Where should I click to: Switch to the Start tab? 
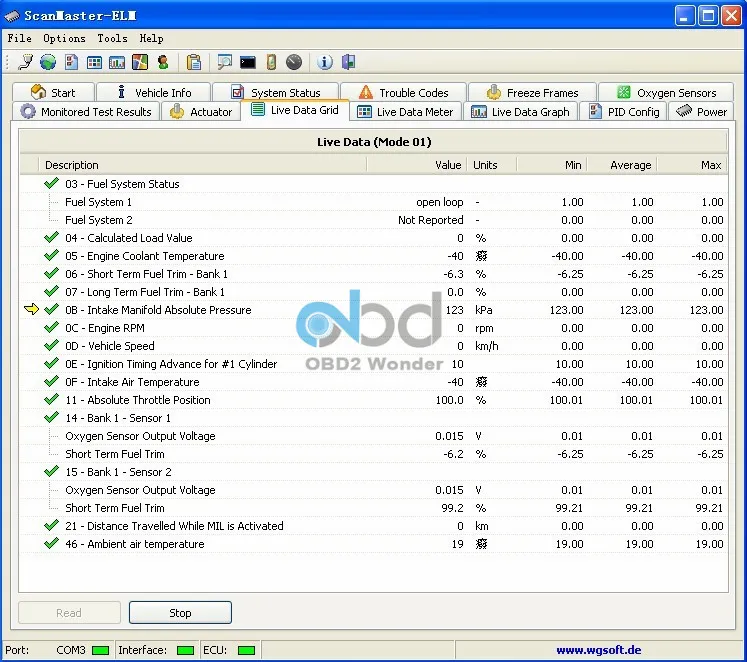[53, 92]
